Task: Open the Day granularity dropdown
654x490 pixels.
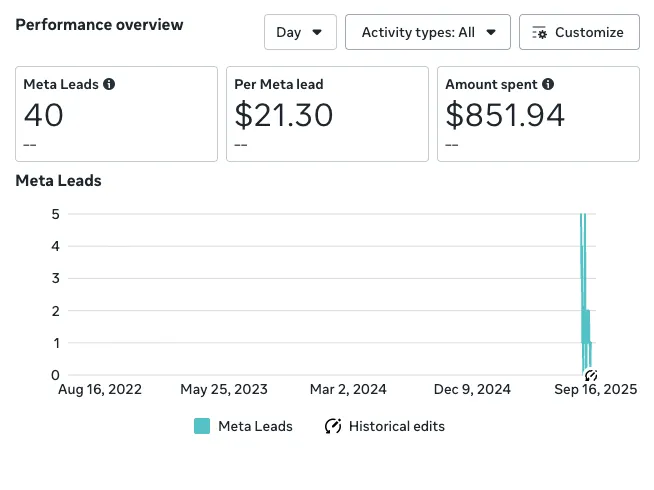Action: 300,32
